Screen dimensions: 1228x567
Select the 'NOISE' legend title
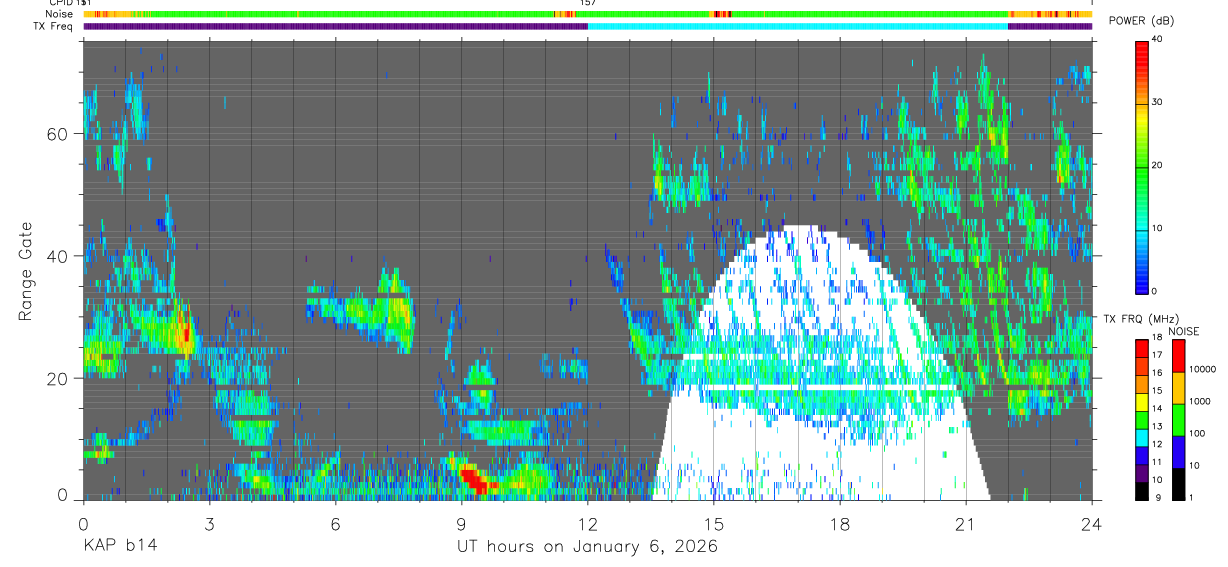coord(1184,331)
